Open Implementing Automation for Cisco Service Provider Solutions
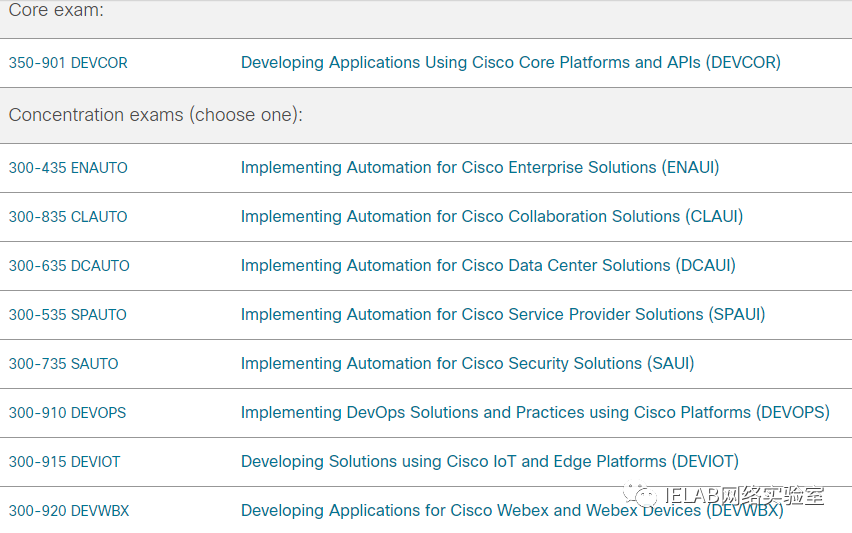Image resolution: width=852 pixels, height=533 pixels. tap(503, 314)
